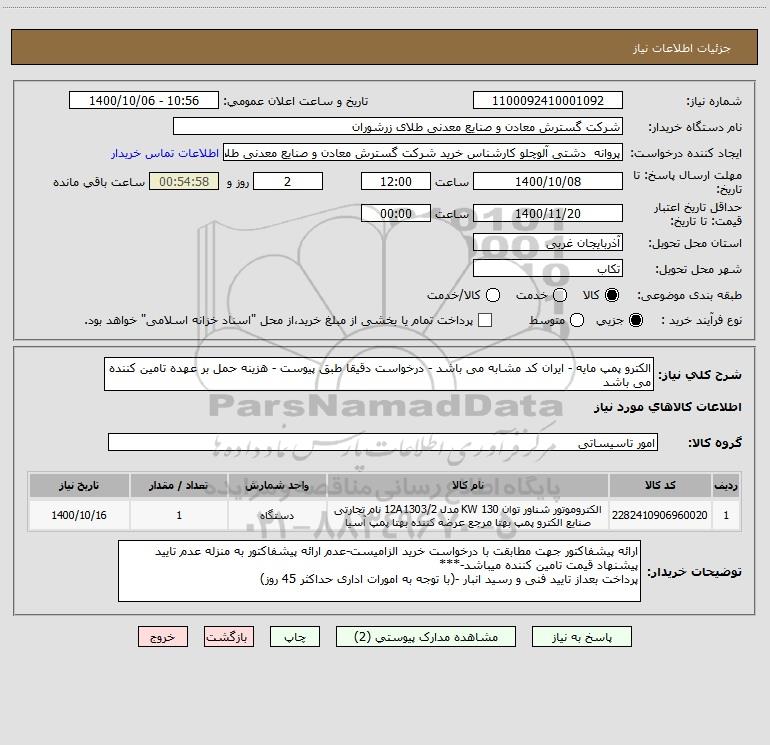Click the نام کالا column header
Image resolution: width=770 pixels, height=745 pixels.
(468, 485)
